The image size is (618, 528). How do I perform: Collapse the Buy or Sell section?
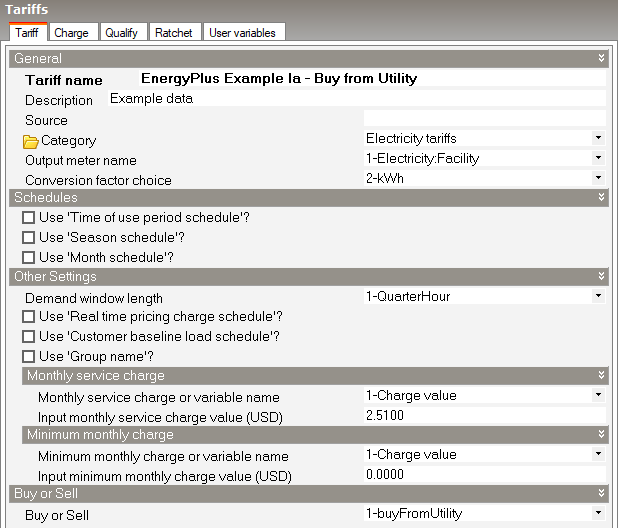600,494
